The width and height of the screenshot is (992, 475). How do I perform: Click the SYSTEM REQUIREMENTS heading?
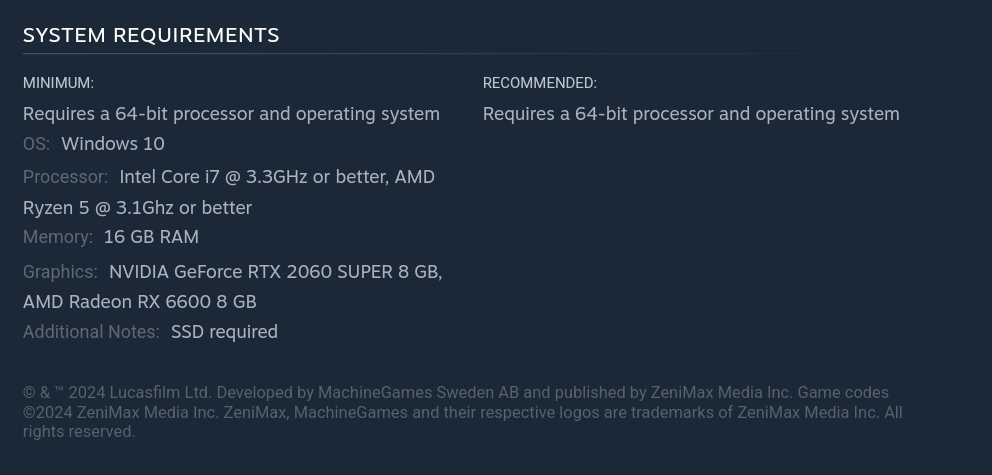[x=151, y=35]
